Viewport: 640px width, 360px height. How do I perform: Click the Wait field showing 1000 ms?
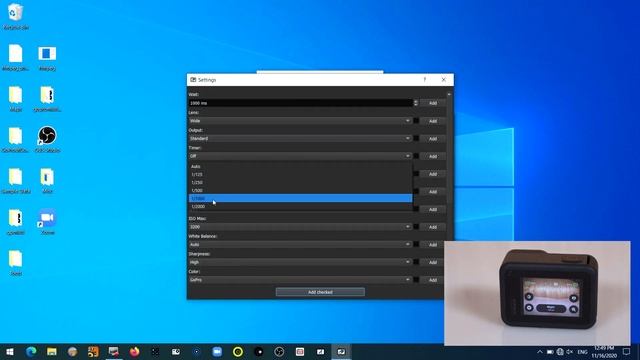click(x=301, y=103)
